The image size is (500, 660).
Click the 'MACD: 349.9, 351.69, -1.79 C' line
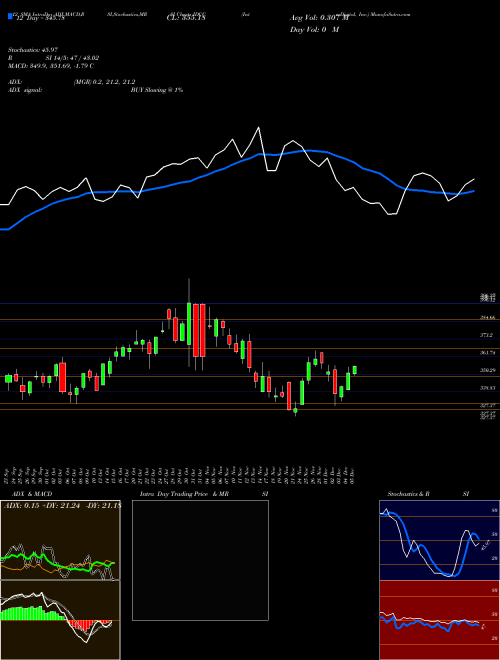click(51, 66)
